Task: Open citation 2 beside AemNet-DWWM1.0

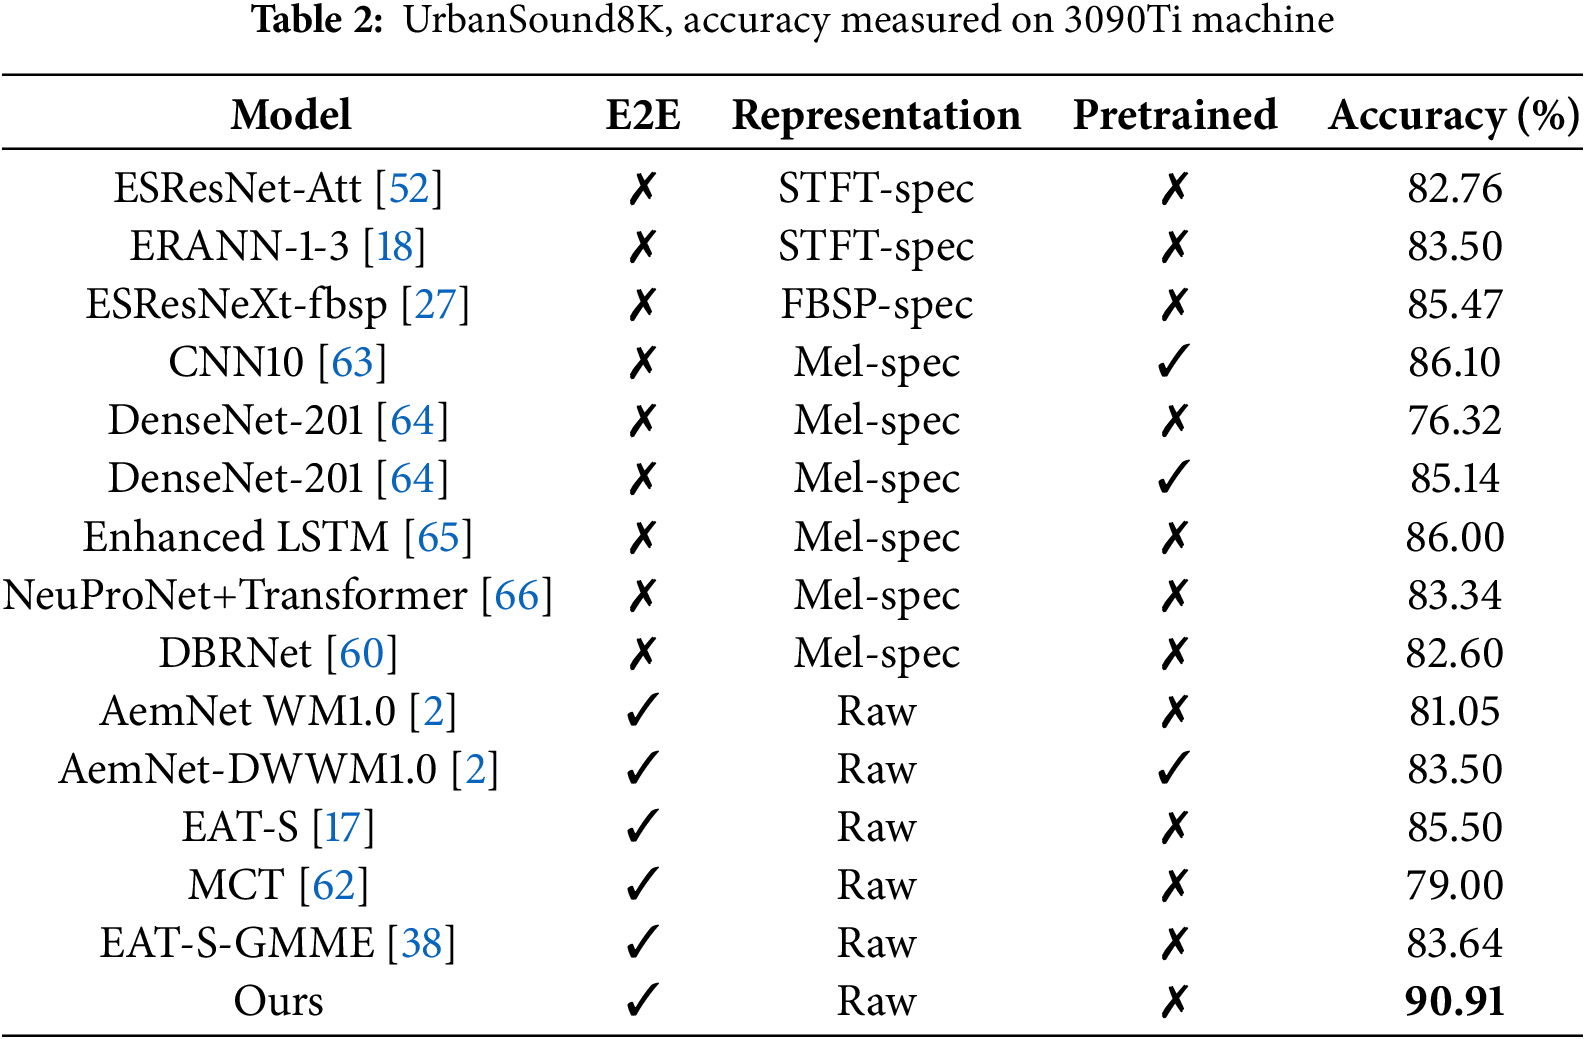Action: 475,769
